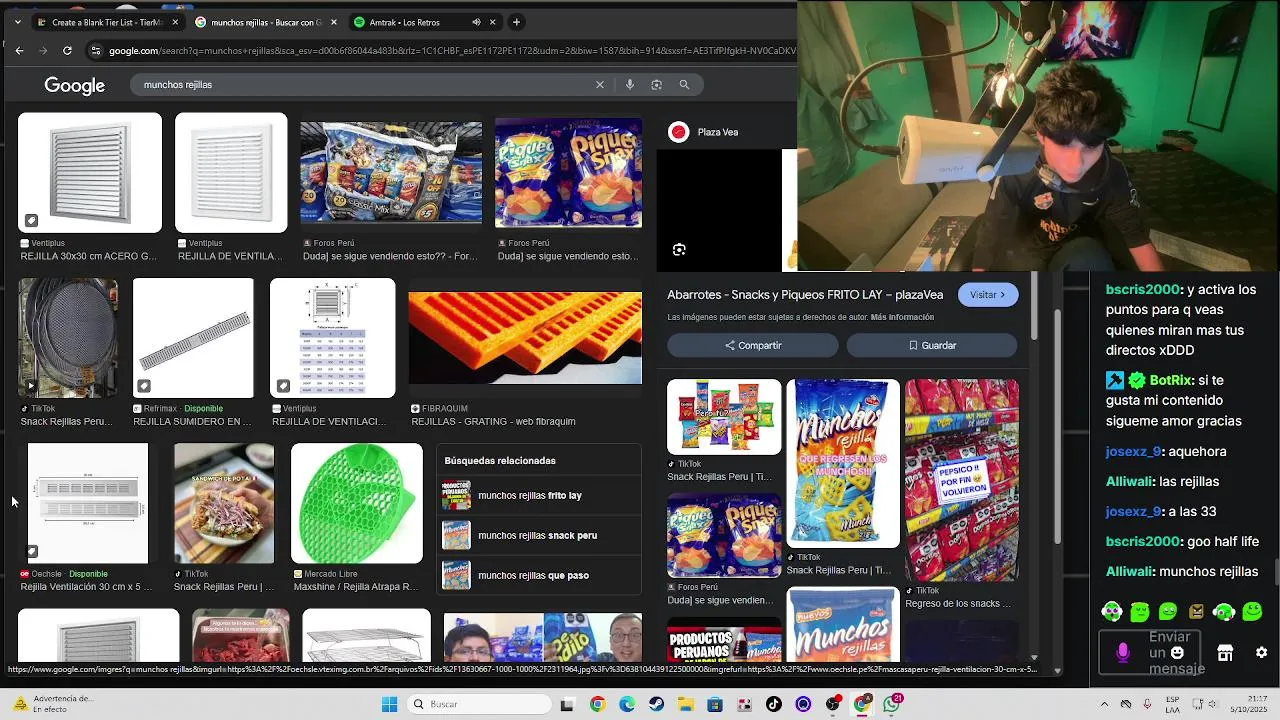The height and width of the screenshot is (720, 1280).
Task: Focus the Enviar un mensaje chat field
Action: coord(1152,653)
